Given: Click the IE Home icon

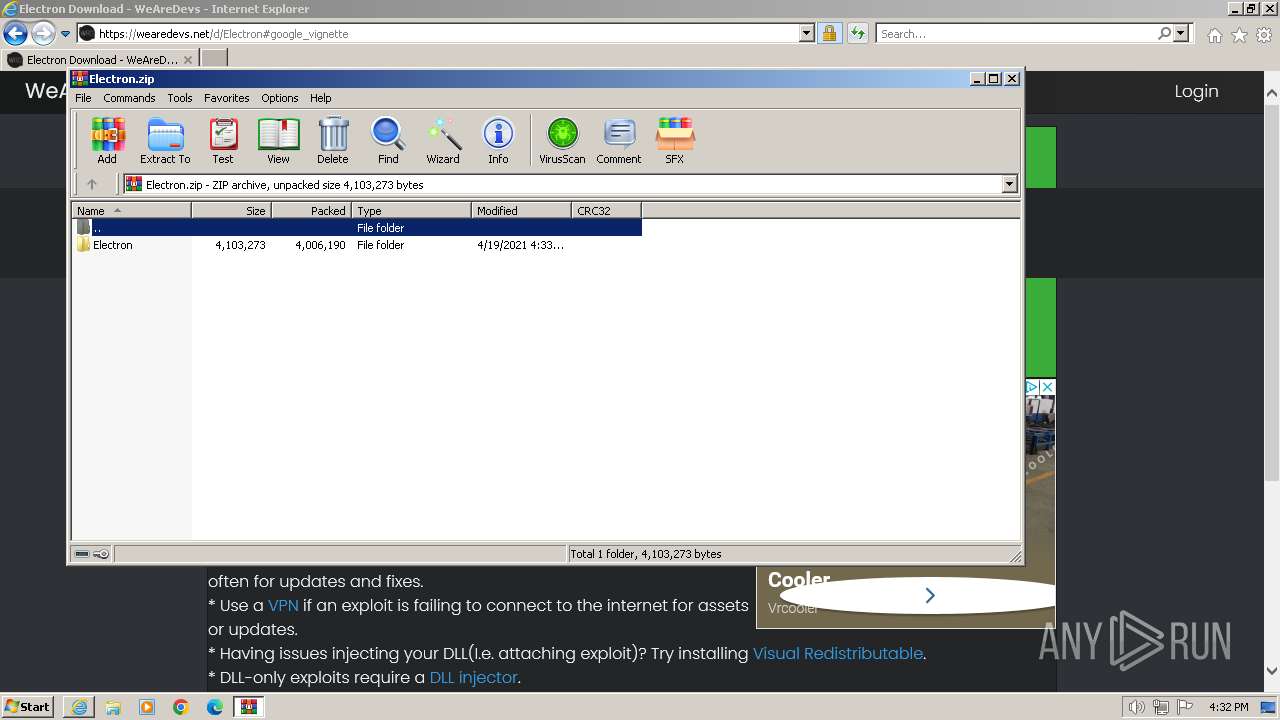Looking at the screenshot, I should (1214, 35).
